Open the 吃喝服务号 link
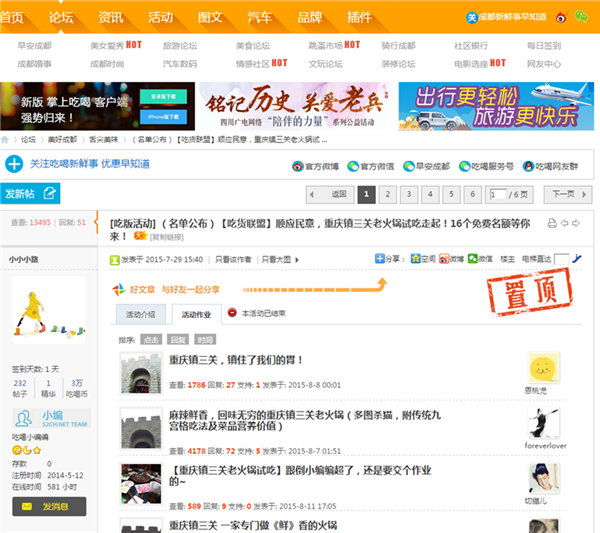The width and height of the screenshot is (600, 533). pyautogui.click(x=486, y=166)
